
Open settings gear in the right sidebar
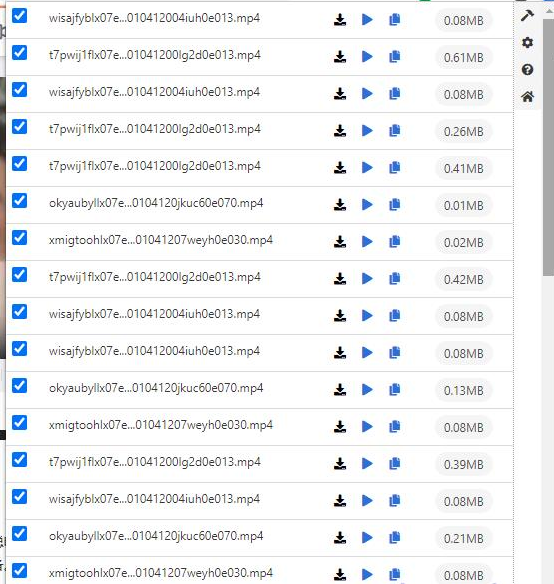527,42
